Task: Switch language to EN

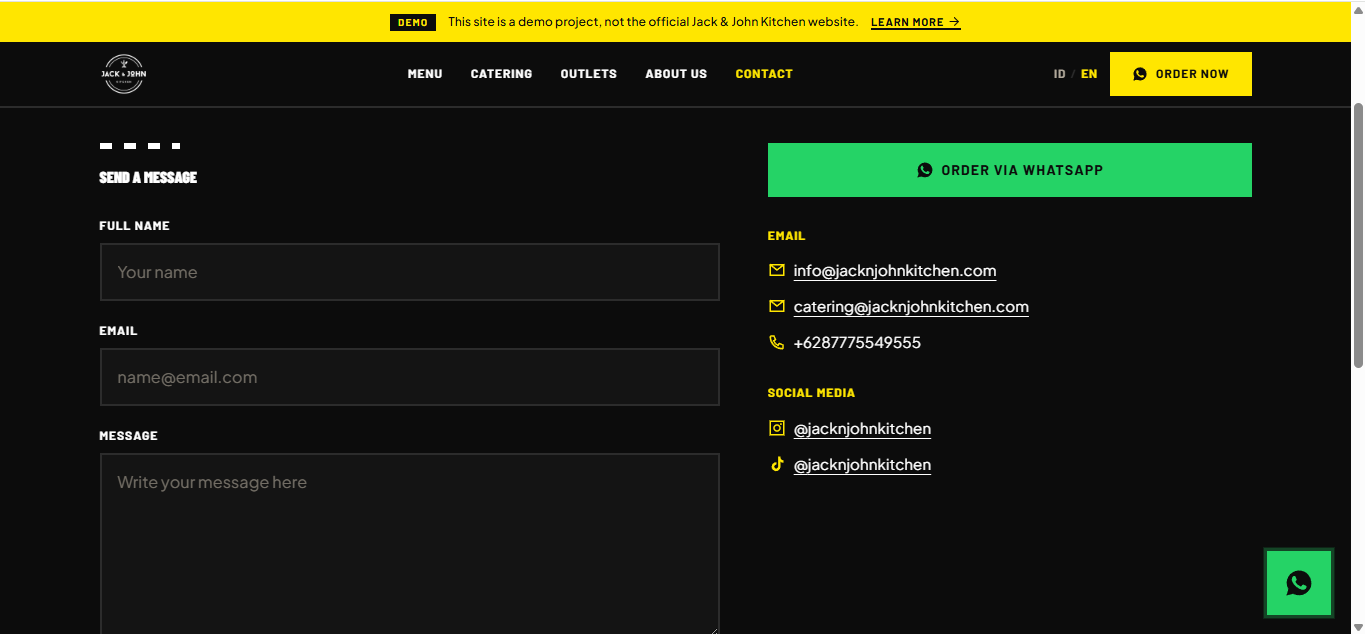Action: pyautogui.click(x=1089, y=74)
